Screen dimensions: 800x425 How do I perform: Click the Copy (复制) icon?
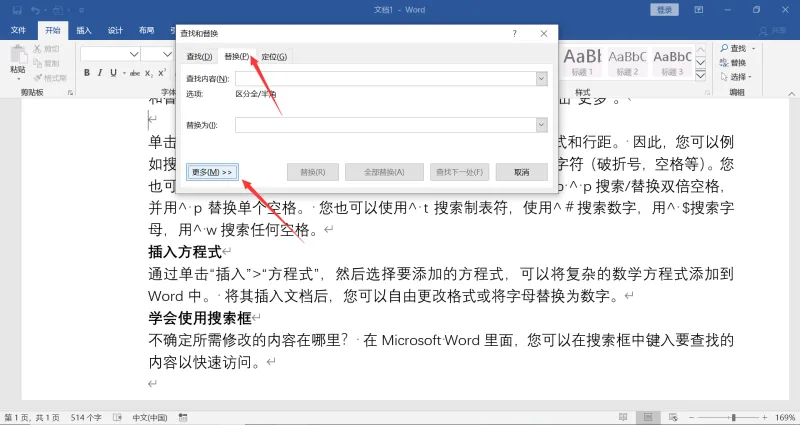[37, 63]
